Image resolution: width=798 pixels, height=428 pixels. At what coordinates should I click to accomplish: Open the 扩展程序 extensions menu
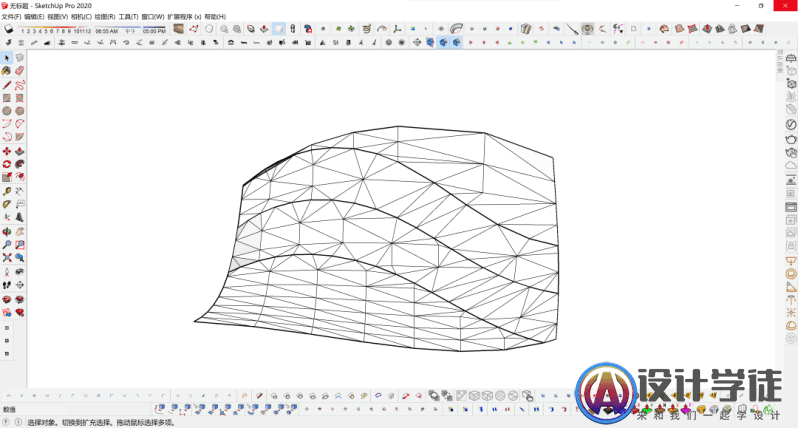coord(184,17)
